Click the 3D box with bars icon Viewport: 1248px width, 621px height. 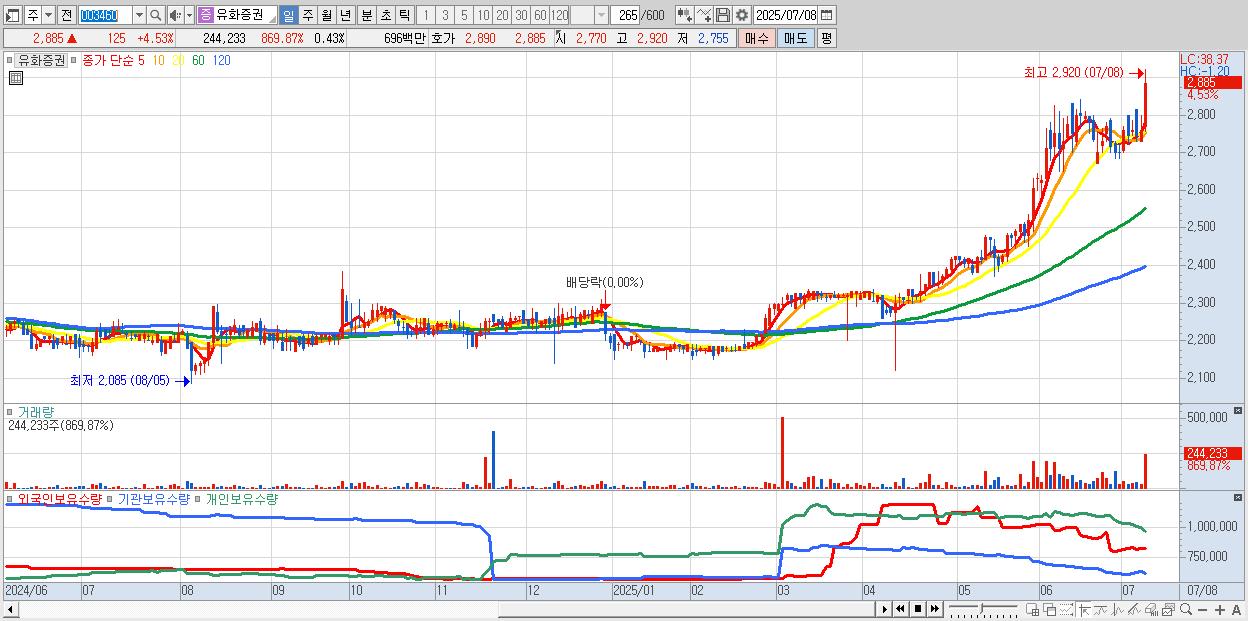[1151, 610]
